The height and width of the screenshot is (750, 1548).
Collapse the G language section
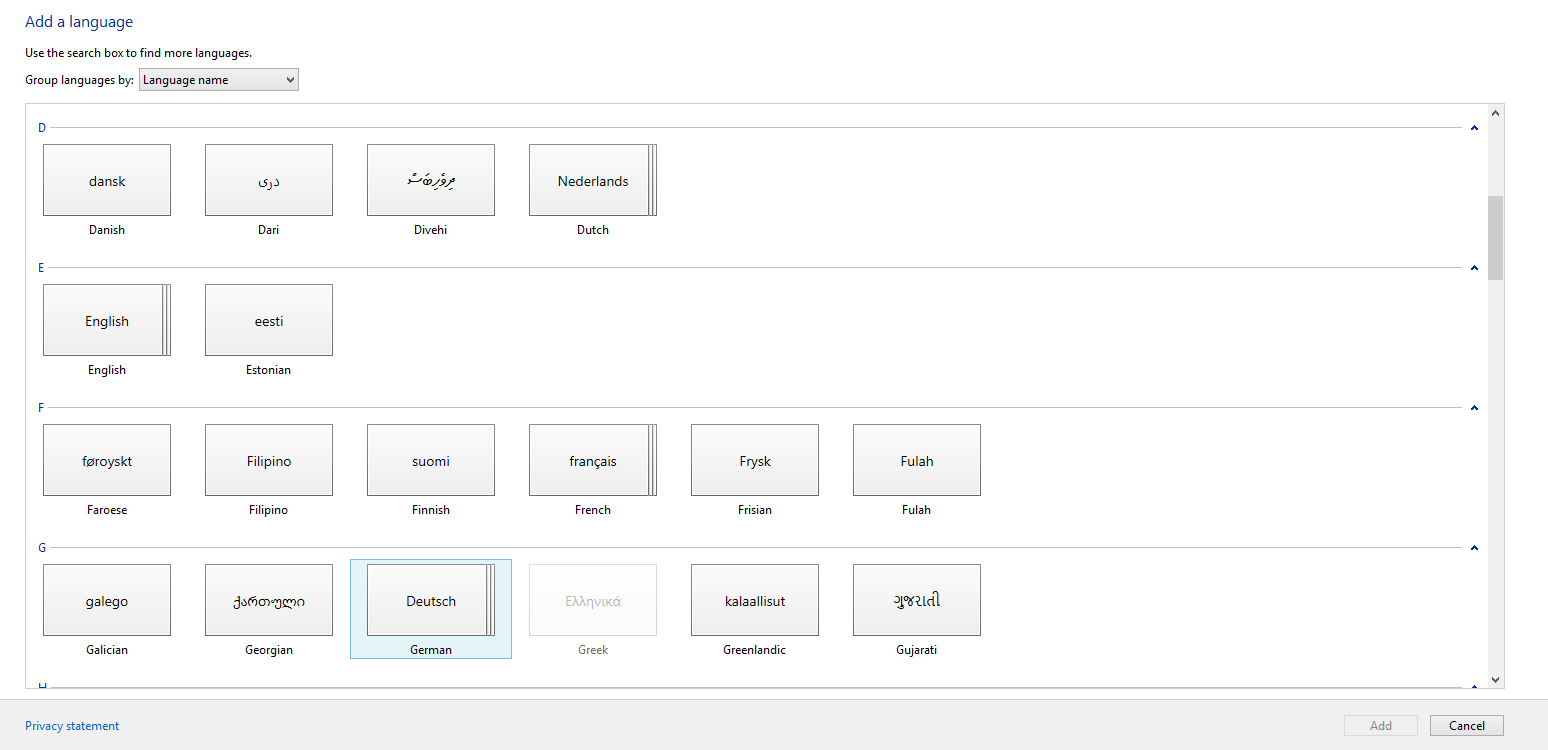(1474, 547)
